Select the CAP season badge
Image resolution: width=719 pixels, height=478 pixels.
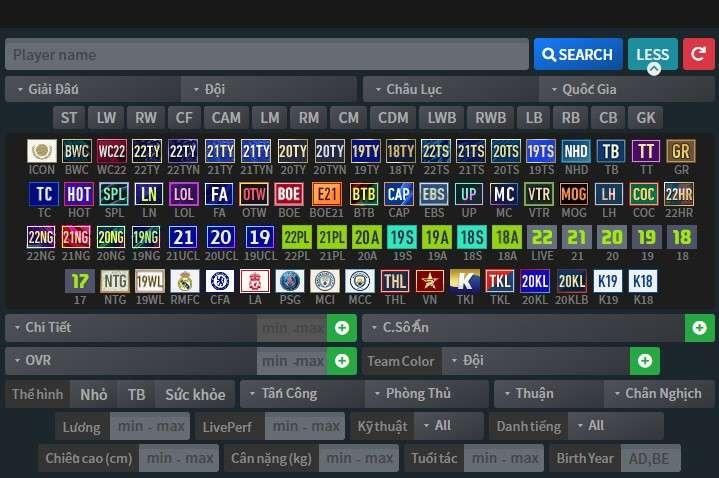[x=398, y=194]
